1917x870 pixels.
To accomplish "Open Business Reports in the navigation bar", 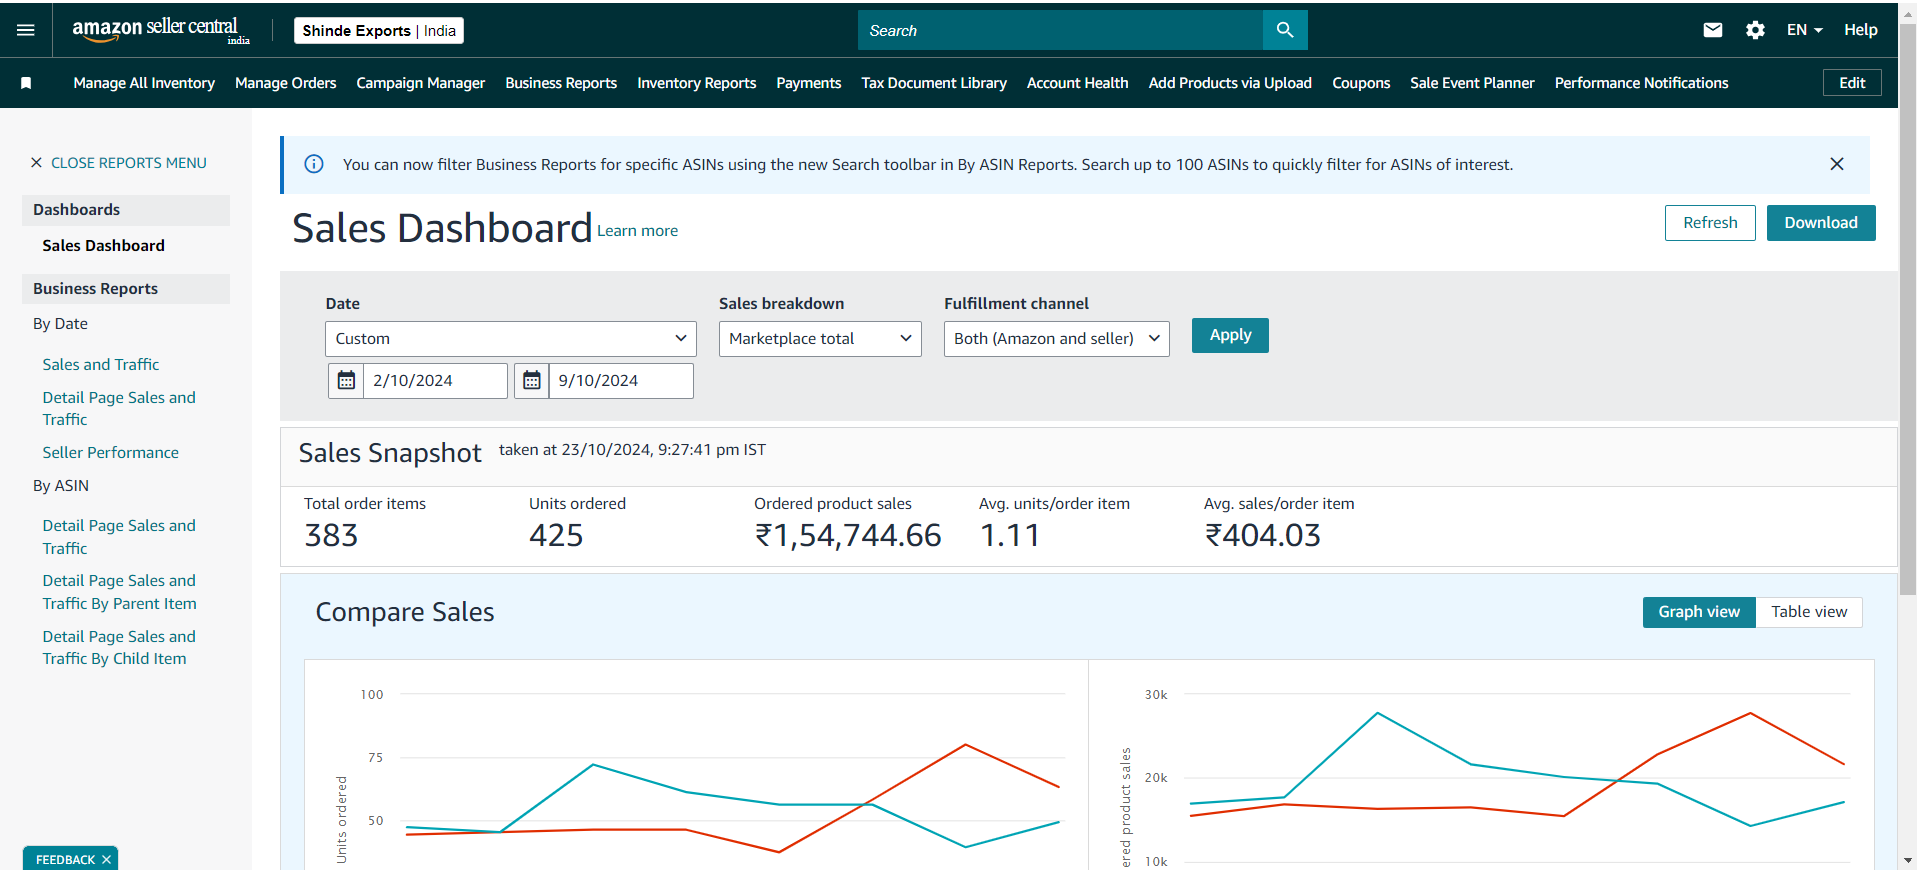I will 561,83.
